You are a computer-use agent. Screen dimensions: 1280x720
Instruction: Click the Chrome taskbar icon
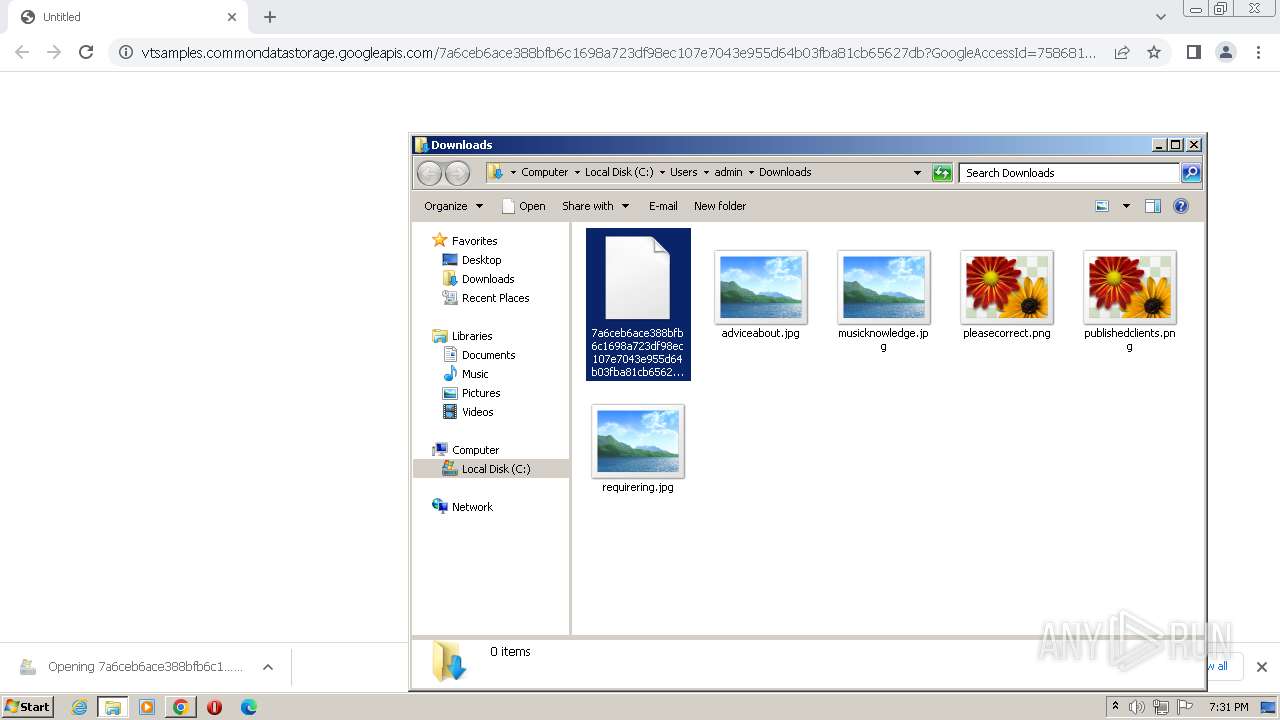180,707
